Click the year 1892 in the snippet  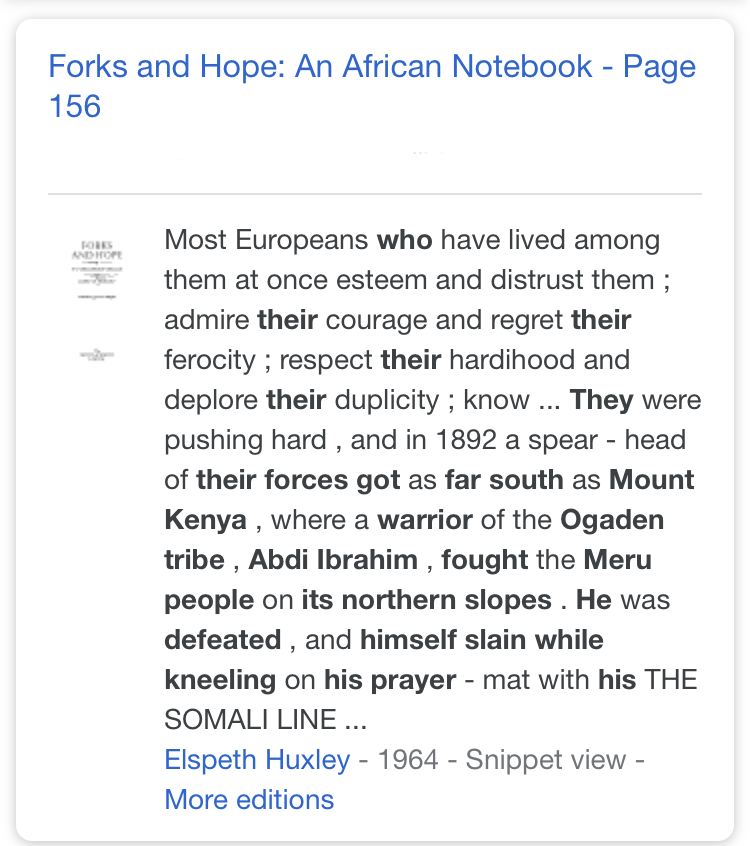(x=466, y=440)
